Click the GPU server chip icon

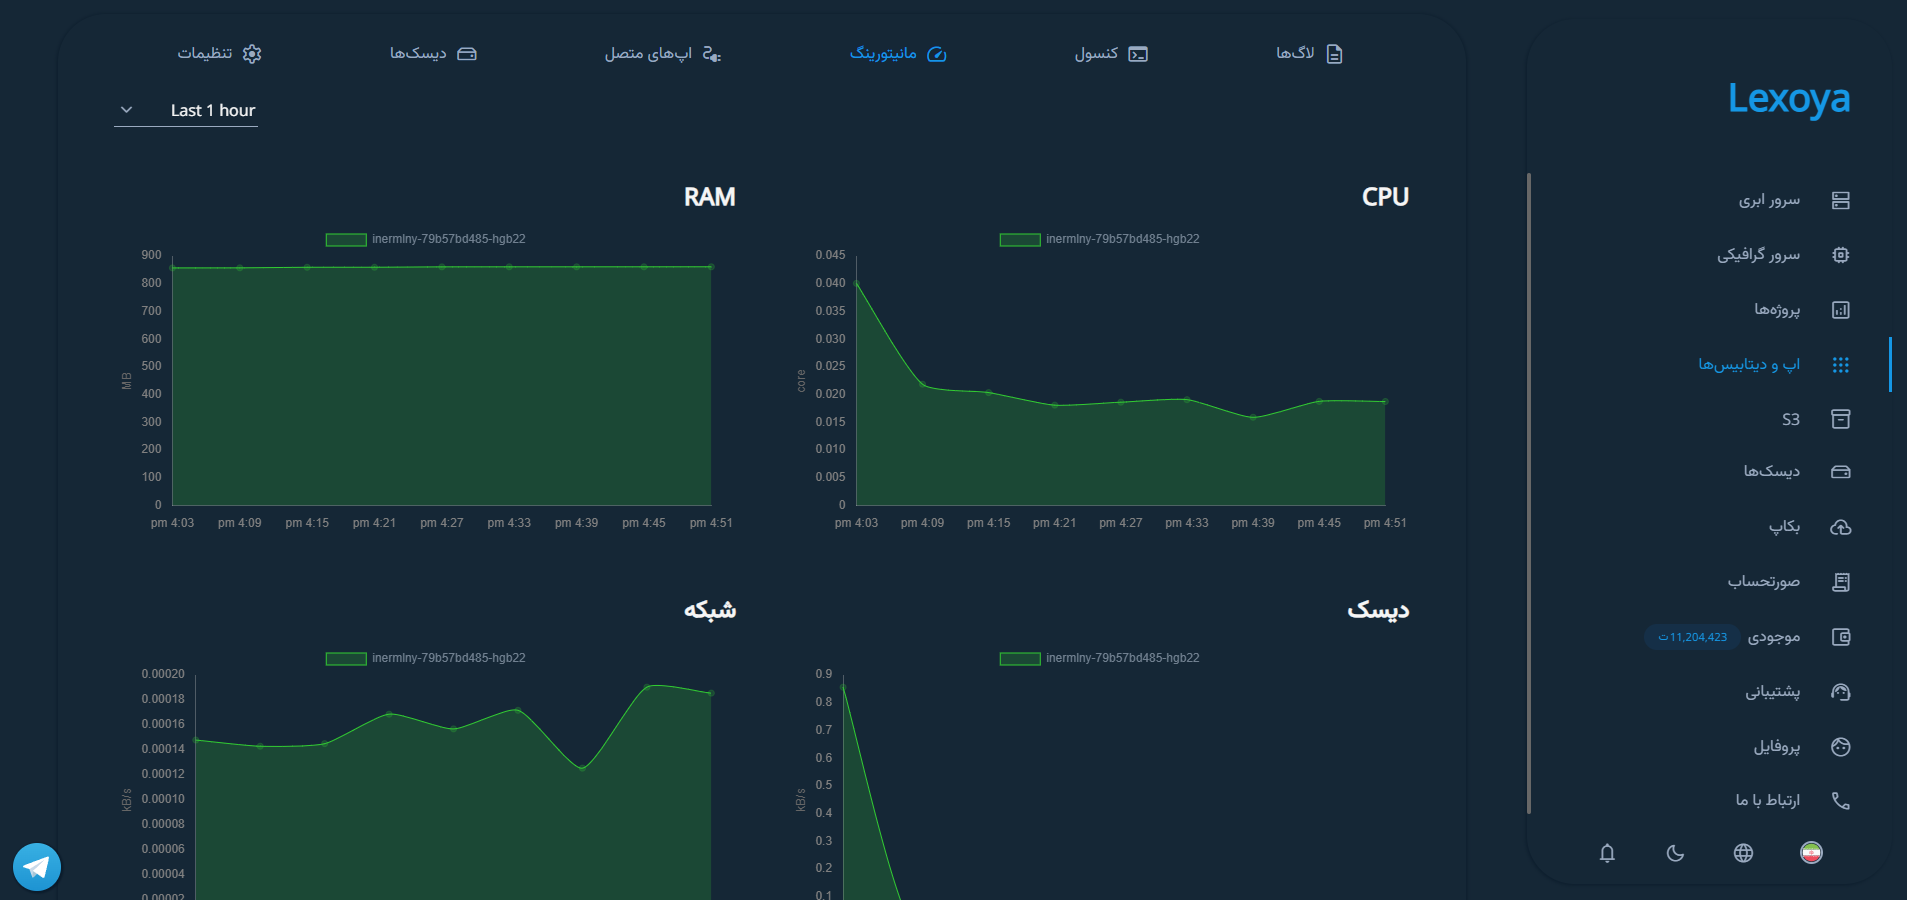1840,255
